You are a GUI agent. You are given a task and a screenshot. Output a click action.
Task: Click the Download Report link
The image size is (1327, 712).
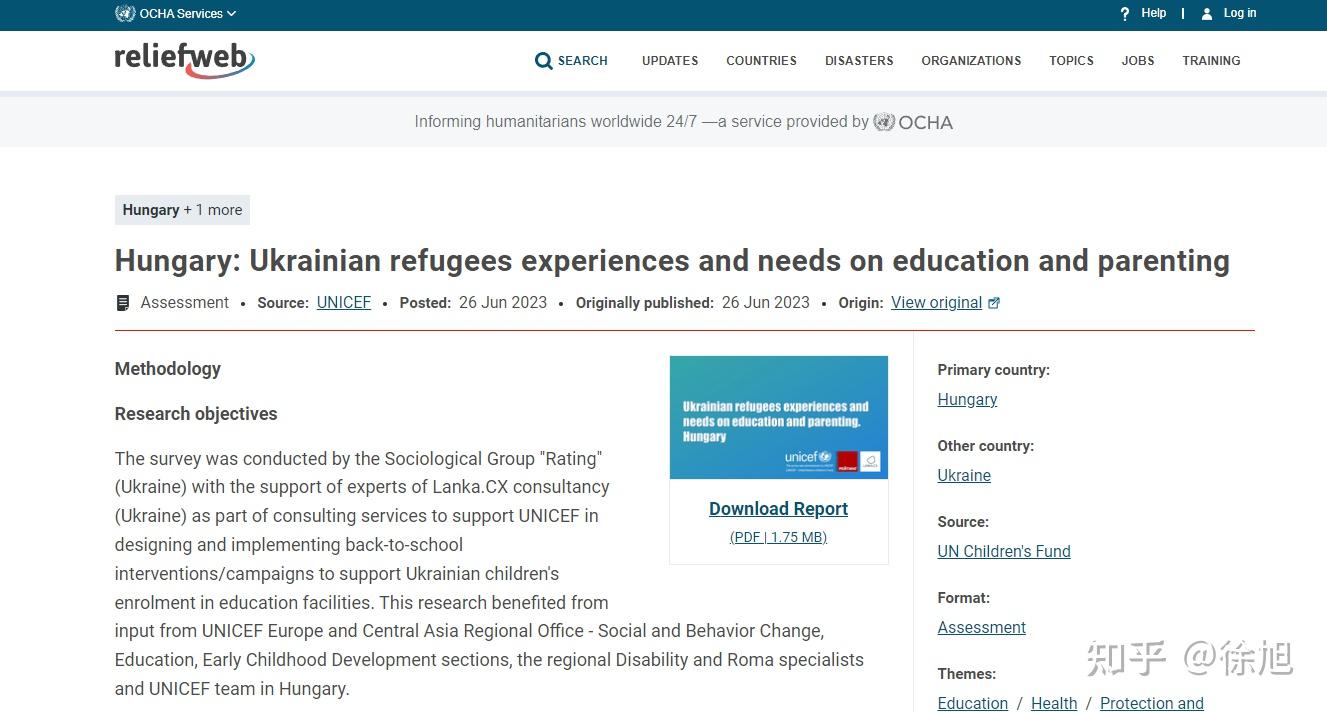click(x=778, y=508)
